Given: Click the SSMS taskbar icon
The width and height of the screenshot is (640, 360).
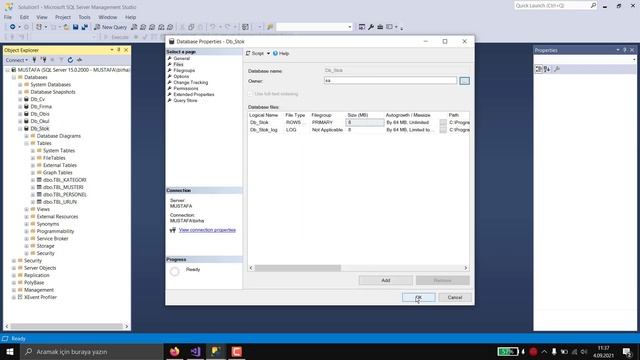Looking at the screenshot, I should click(216, 351).
